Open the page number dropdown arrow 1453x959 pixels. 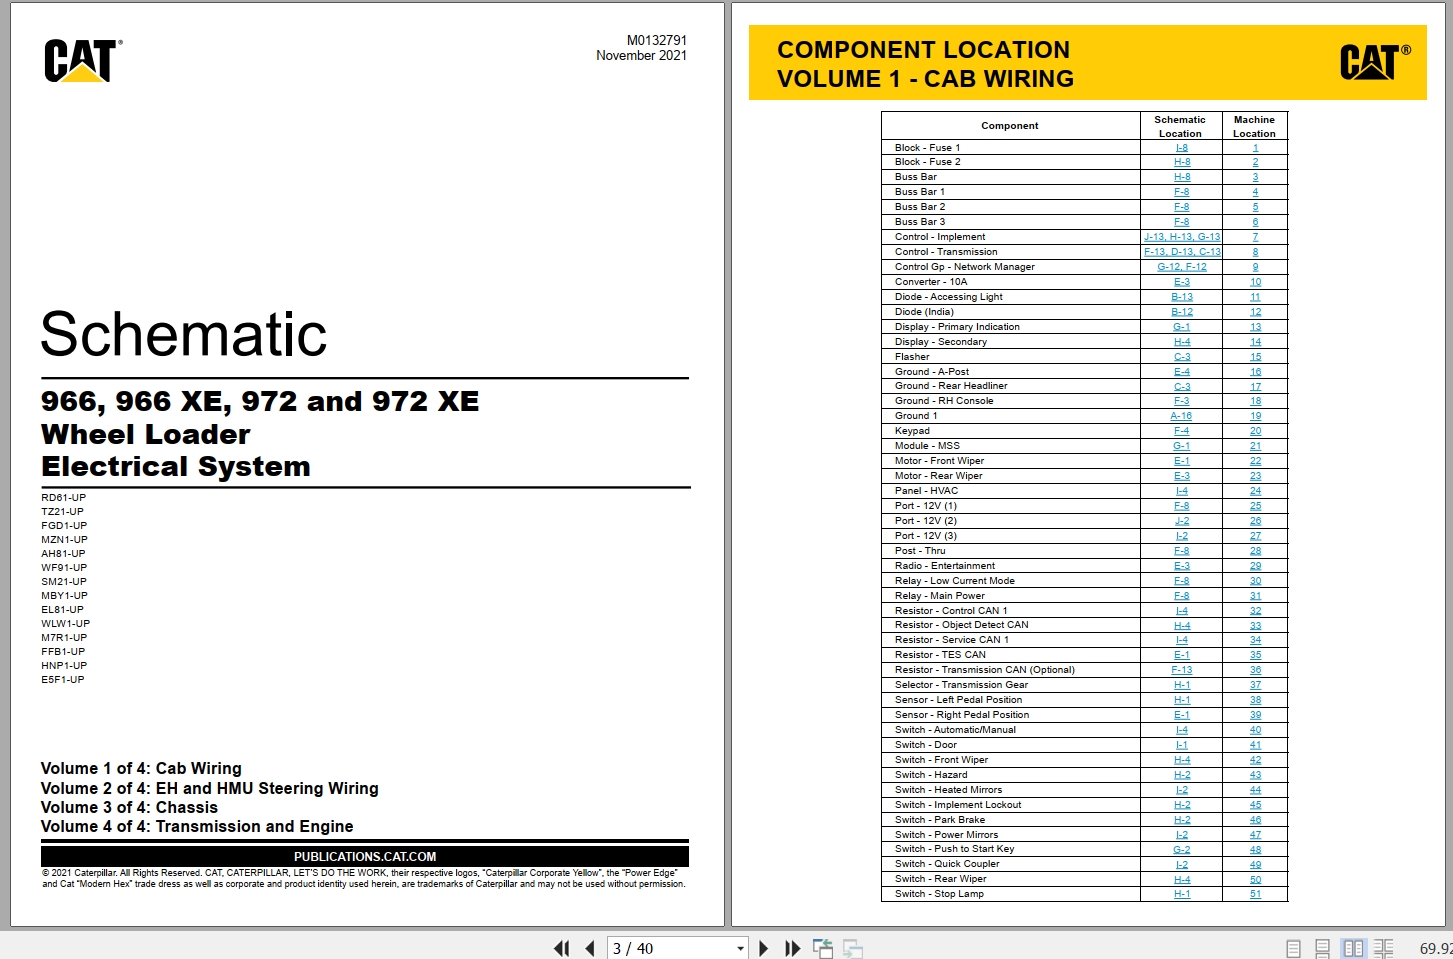[740, 948]
